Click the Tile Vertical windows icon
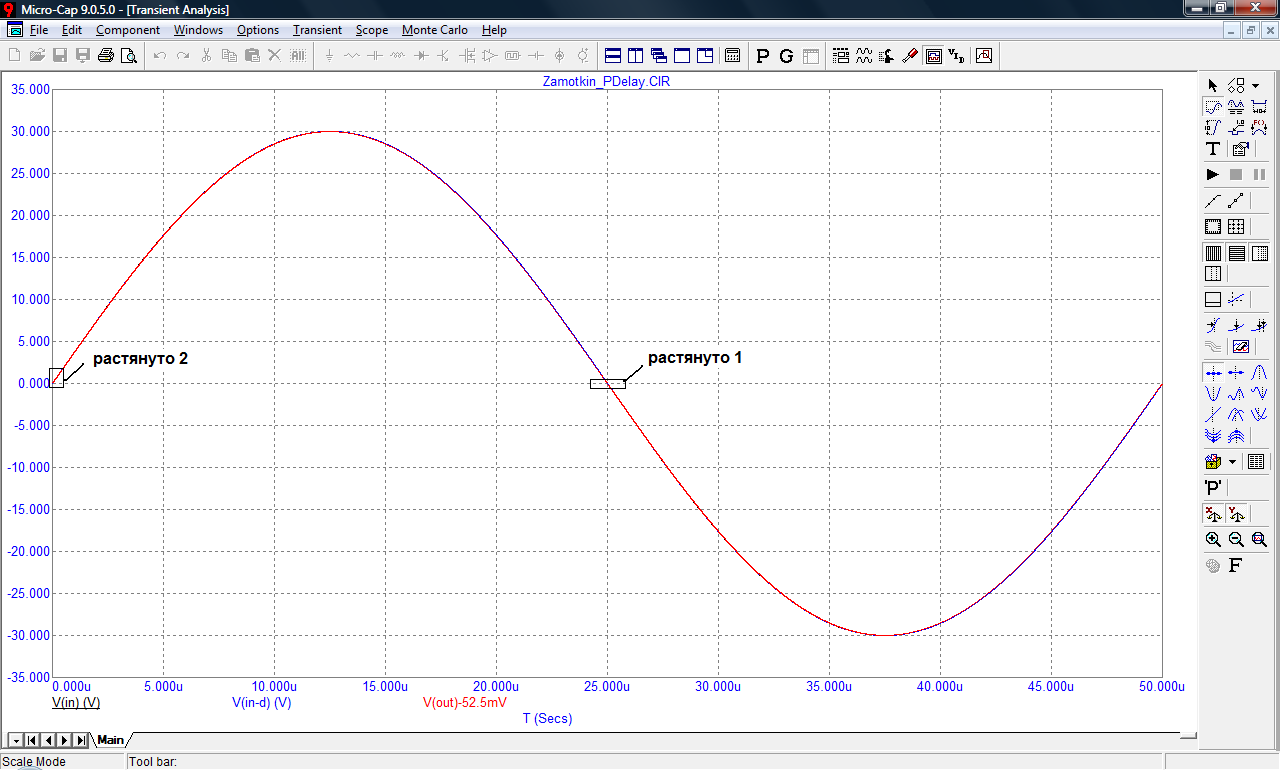1280x770 pixels. (636, 56)
